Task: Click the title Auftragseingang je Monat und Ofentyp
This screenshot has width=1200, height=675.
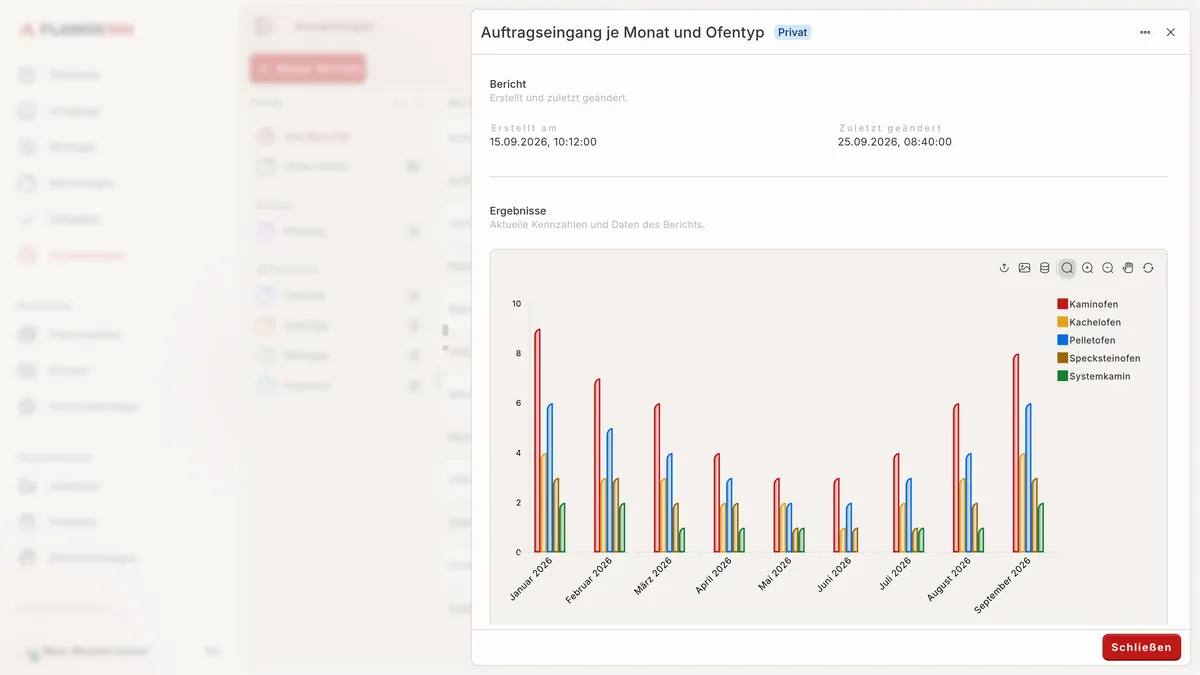Action: (x=623, y=32)
